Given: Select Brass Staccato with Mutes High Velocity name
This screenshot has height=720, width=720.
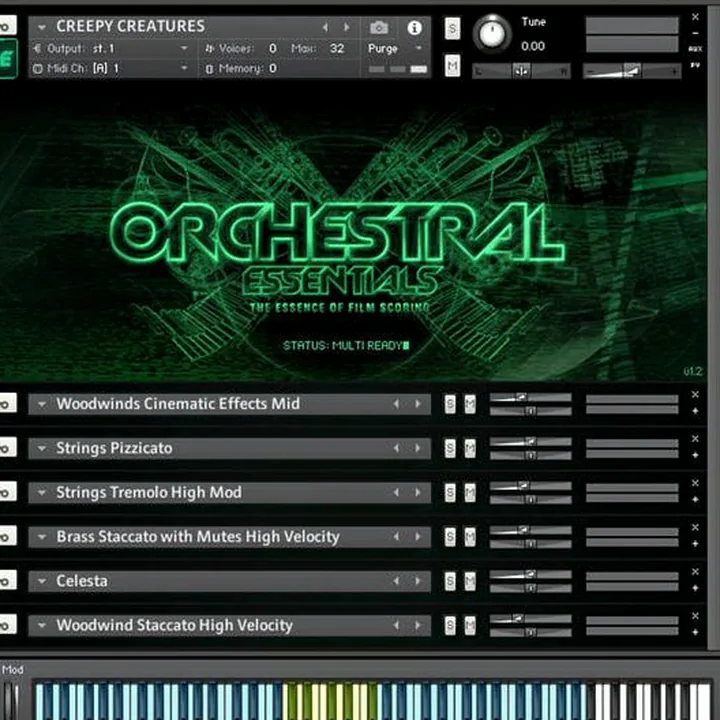Looking at the screenshot, I should point(198,536).
